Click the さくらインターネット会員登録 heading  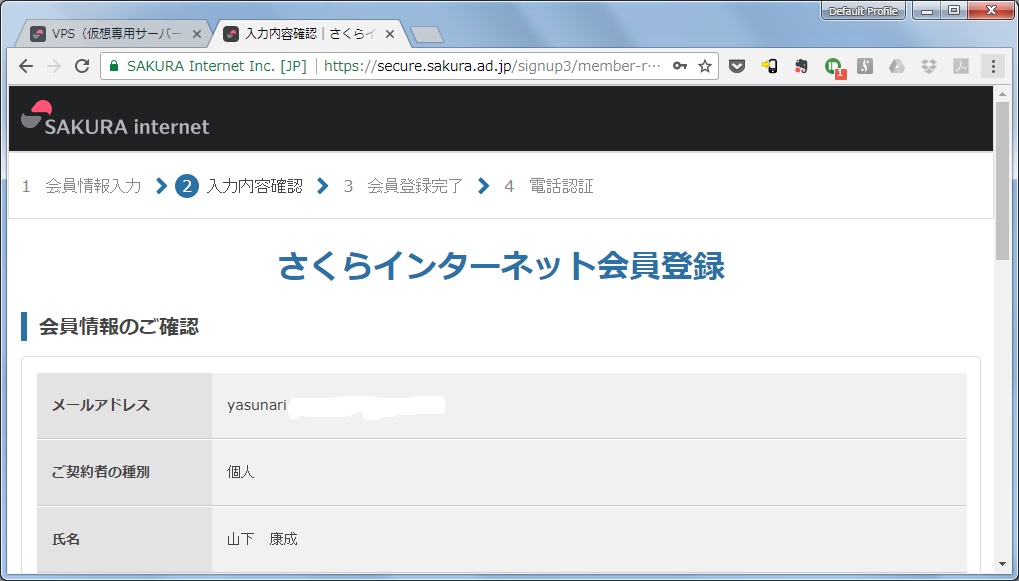(x=501, y=266)
